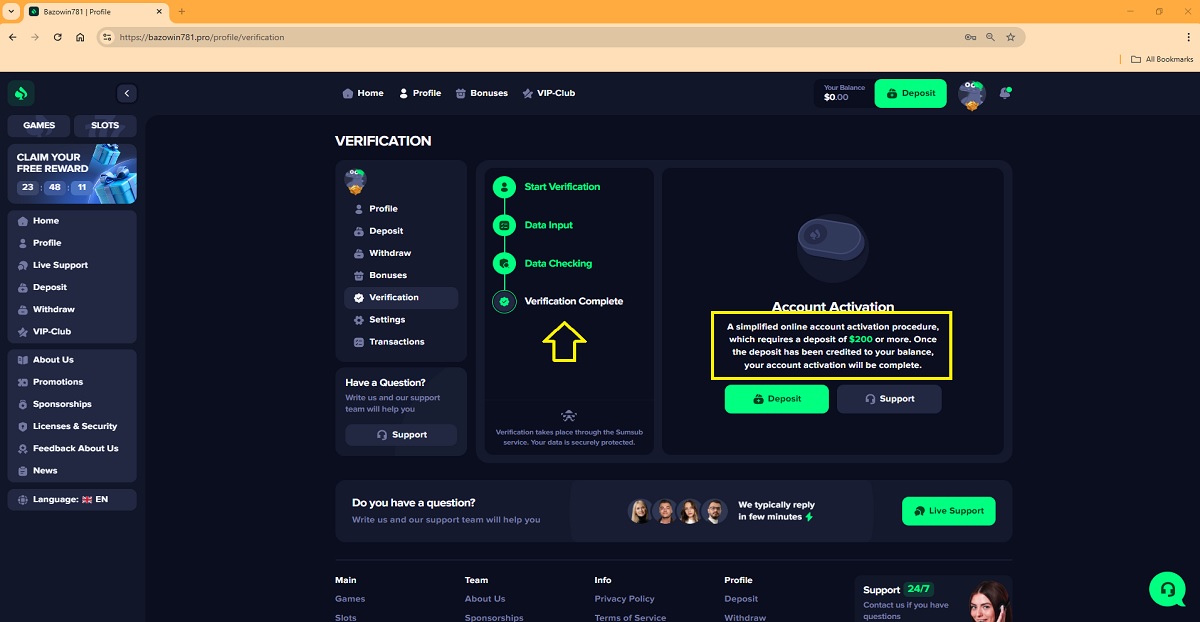Screen dimensions: 1200x622
Task: Click the browser address bar URL field
Action: coord(500,37)
